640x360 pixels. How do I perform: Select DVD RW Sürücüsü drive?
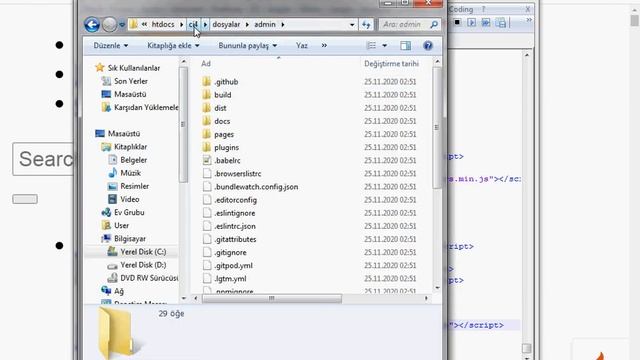click(x=149, y=278)
